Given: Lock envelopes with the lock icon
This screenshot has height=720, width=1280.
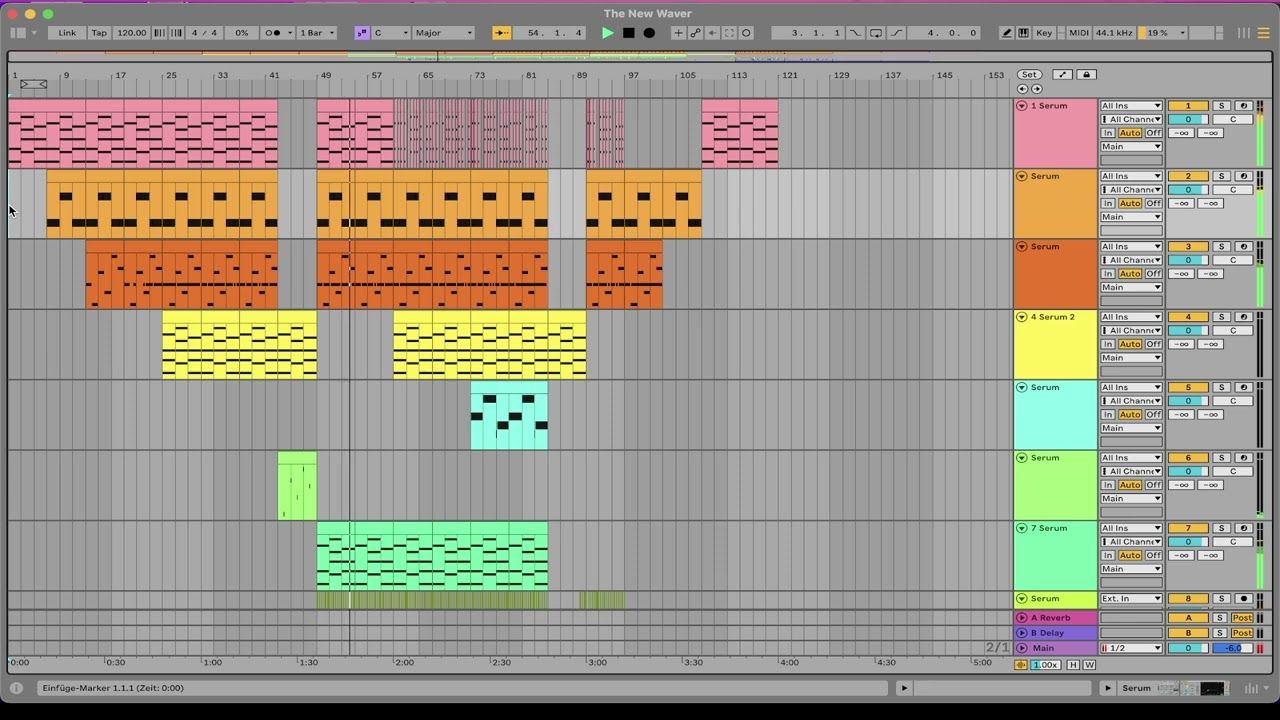Looking at the screenshot, I should coord(1087,75).
